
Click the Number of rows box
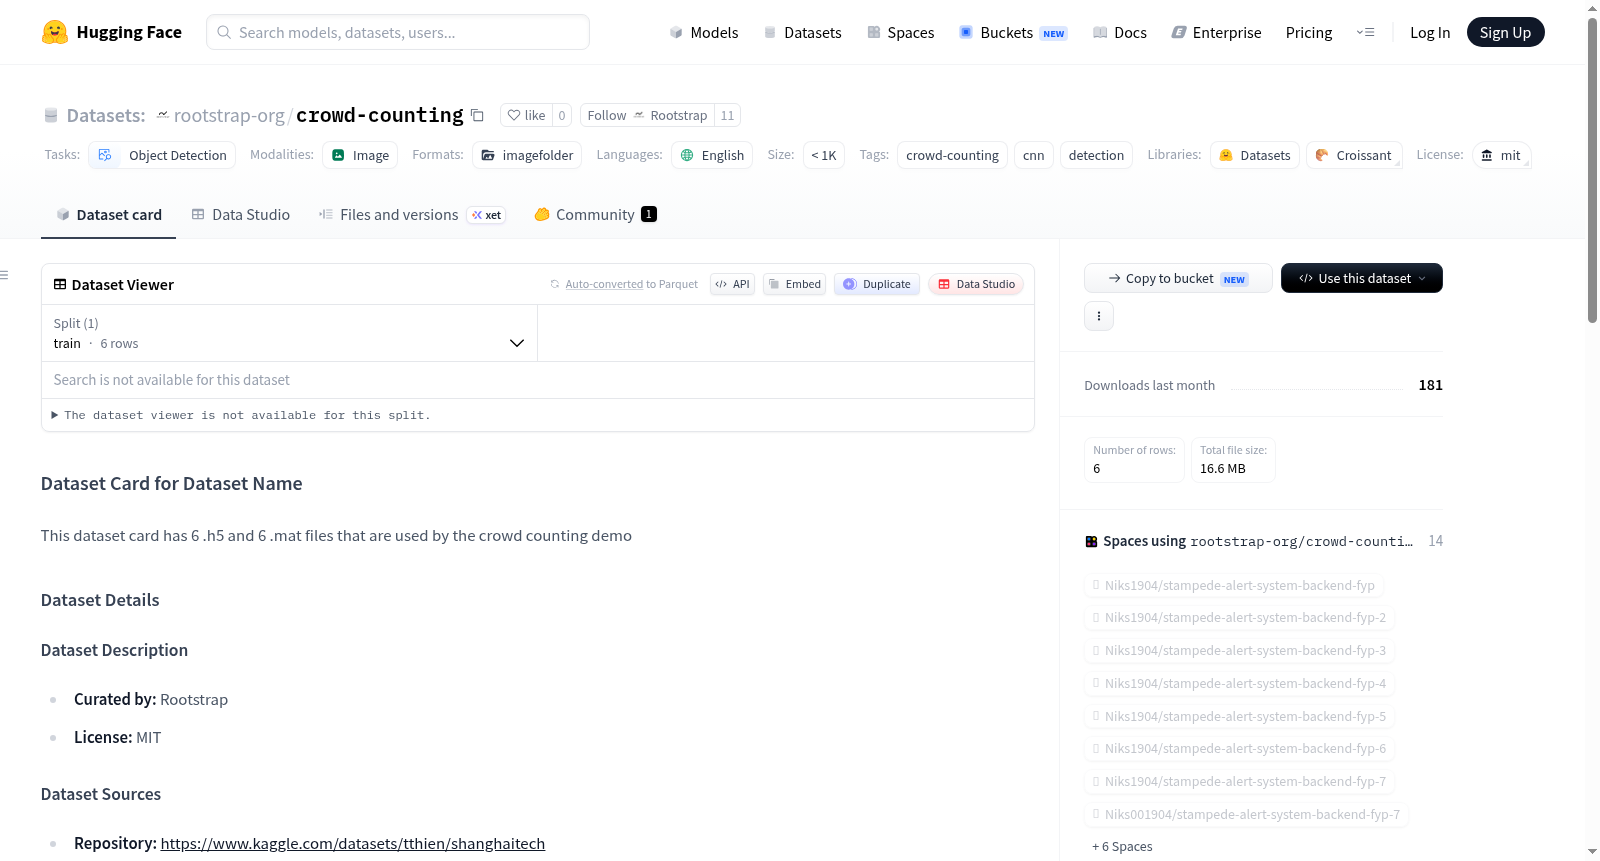[1134, 460]
